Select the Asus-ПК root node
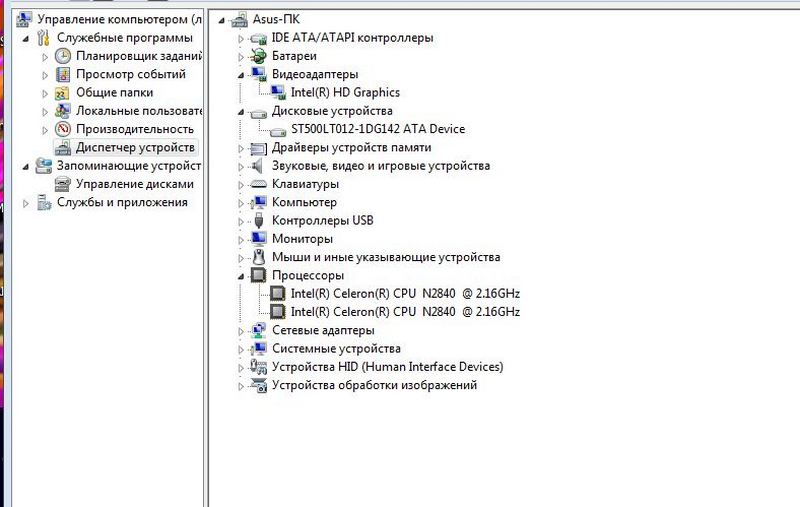 [x=277, y=19]
